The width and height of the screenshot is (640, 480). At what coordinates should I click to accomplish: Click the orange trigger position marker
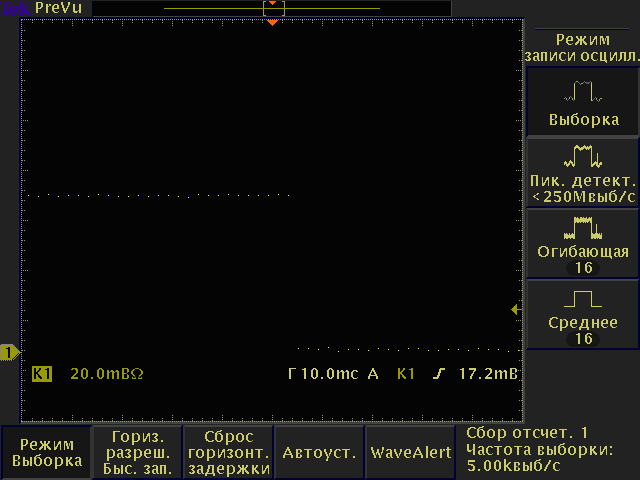tap(272, 22)
